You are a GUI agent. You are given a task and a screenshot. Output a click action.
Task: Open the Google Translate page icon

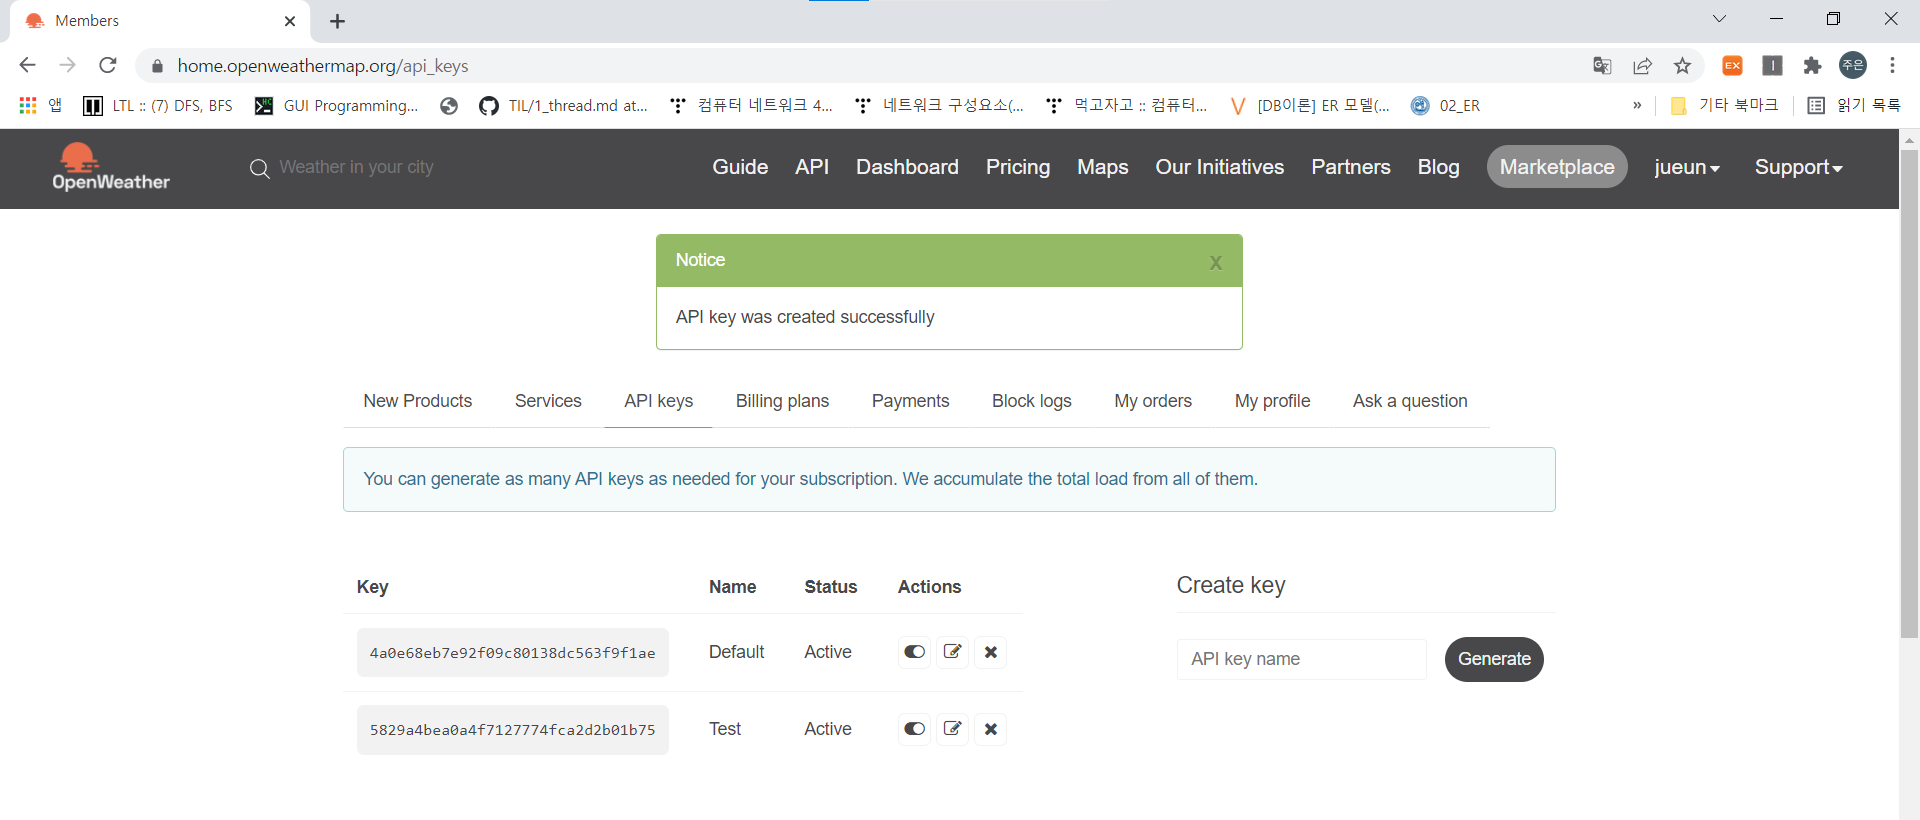1602,66
